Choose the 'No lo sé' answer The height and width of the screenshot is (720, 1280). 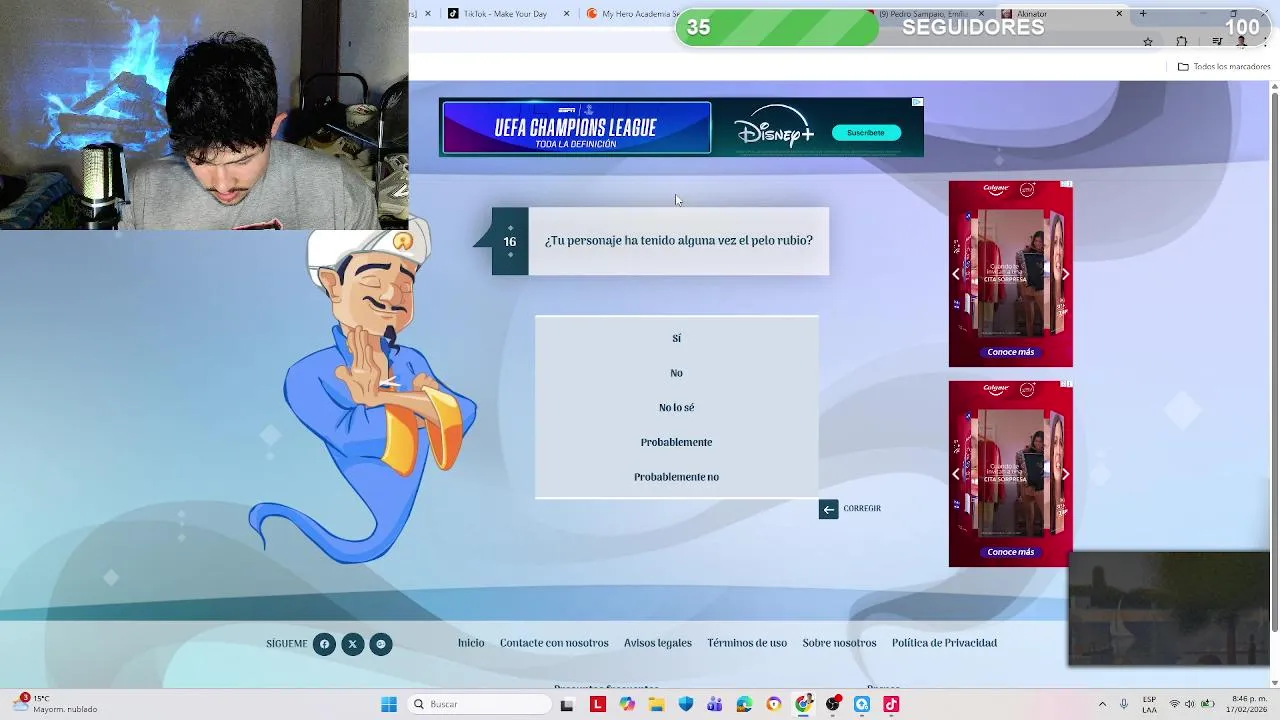click(676, 407)
